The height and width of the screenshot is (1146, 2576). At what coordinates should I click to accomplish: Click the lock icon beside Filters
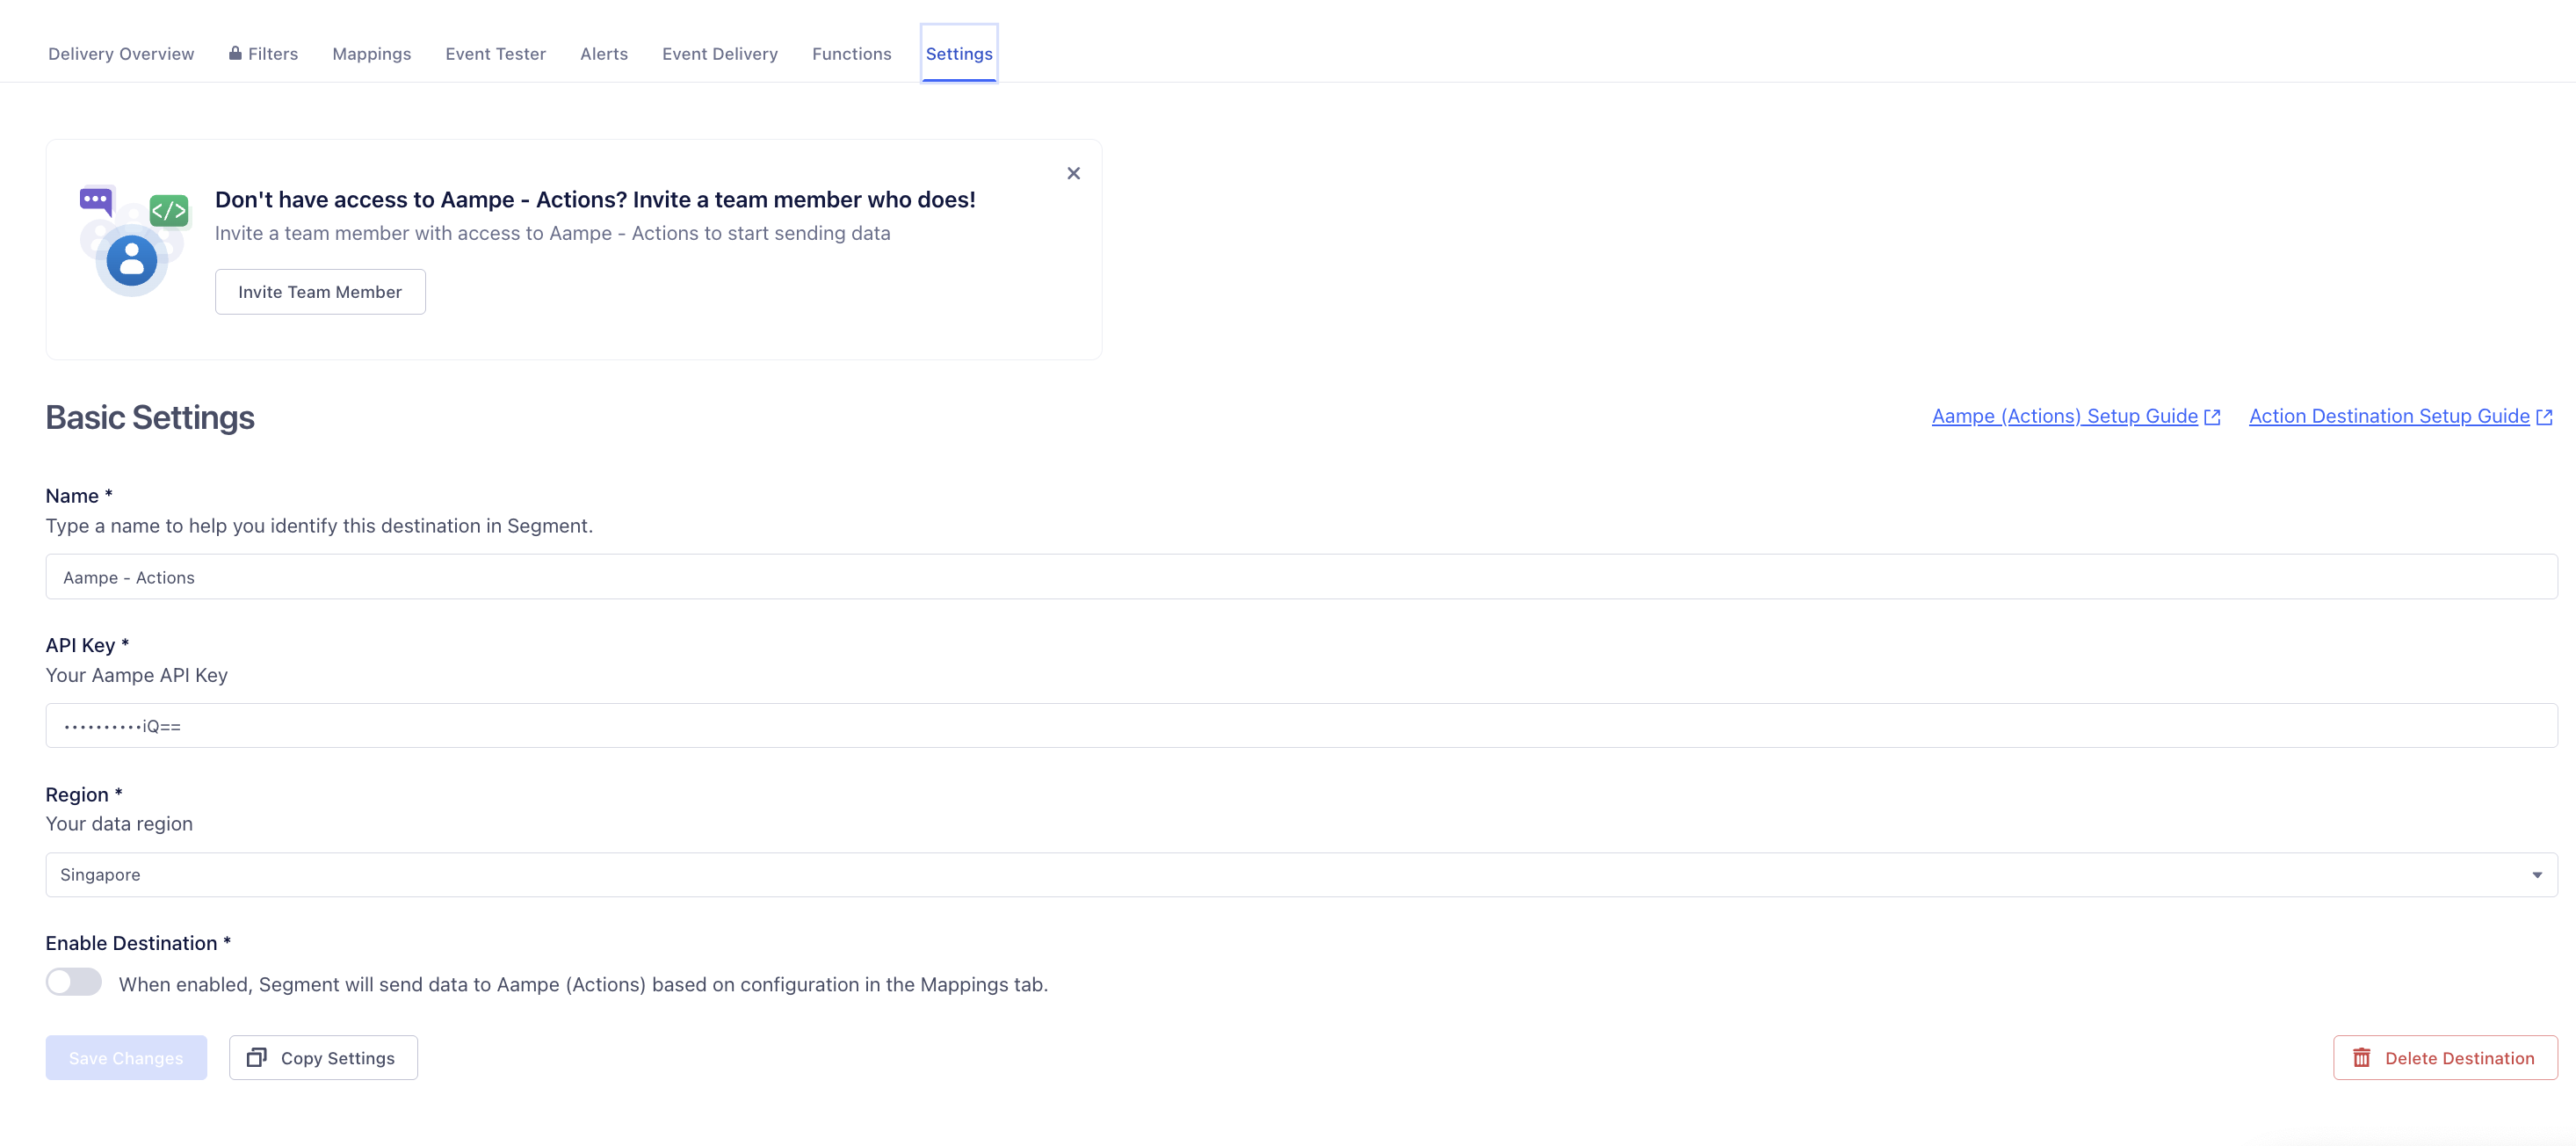tap(235, 53)
